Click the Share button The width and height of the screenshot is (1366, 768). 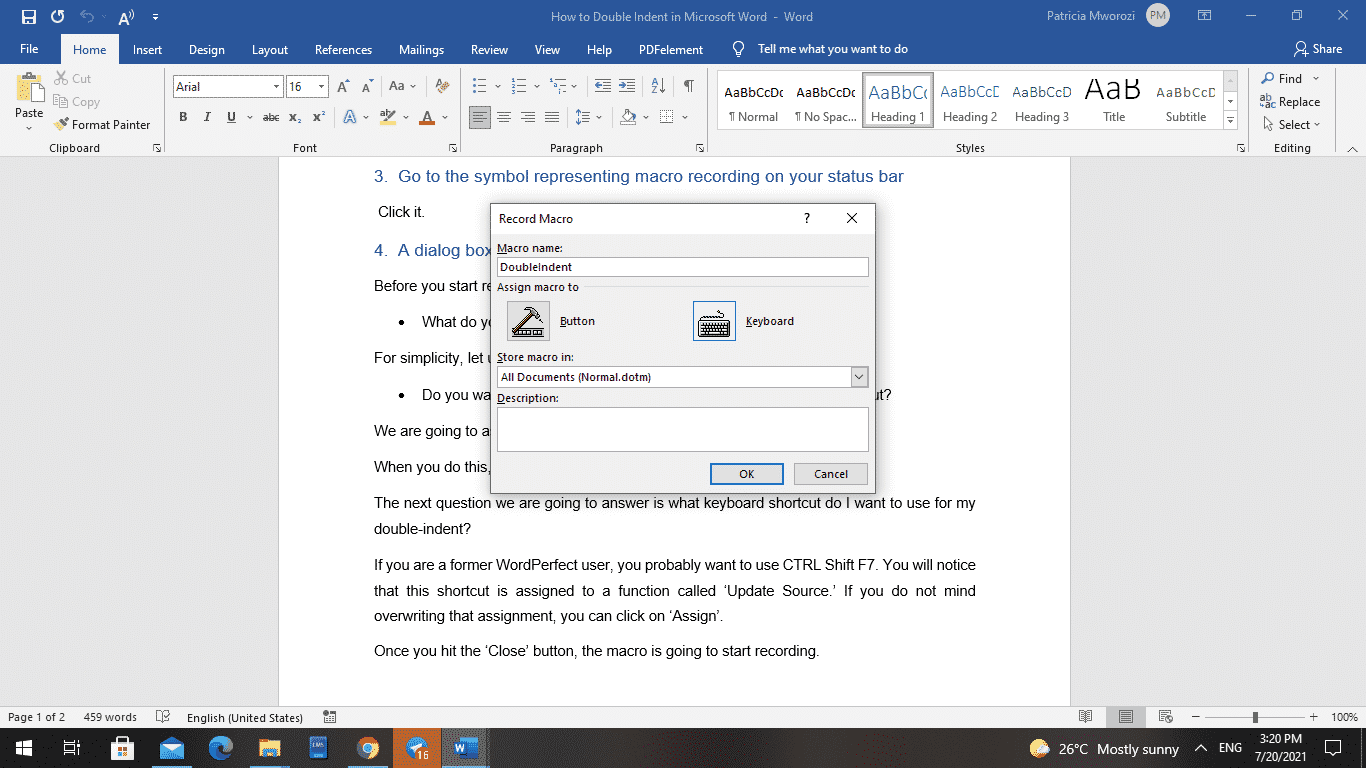(1318, 49)
